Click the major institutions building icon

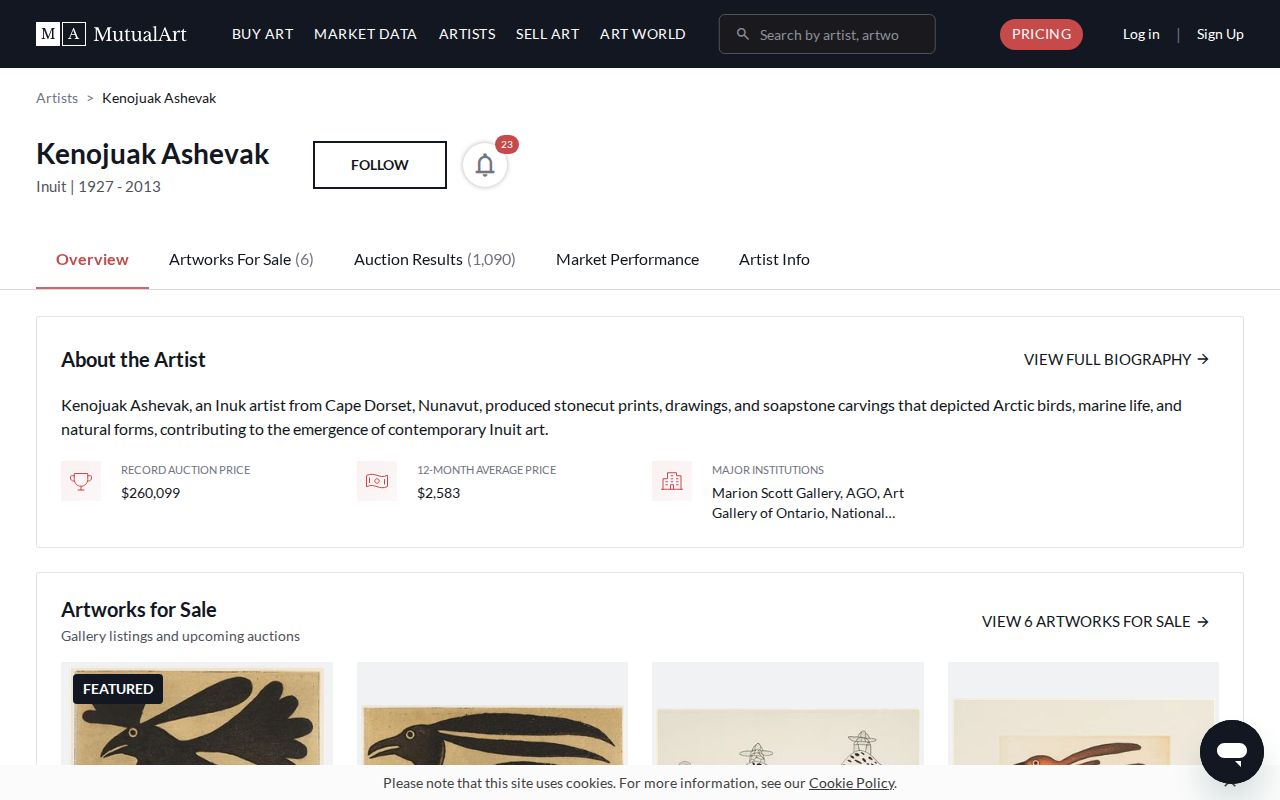point(672,481)
